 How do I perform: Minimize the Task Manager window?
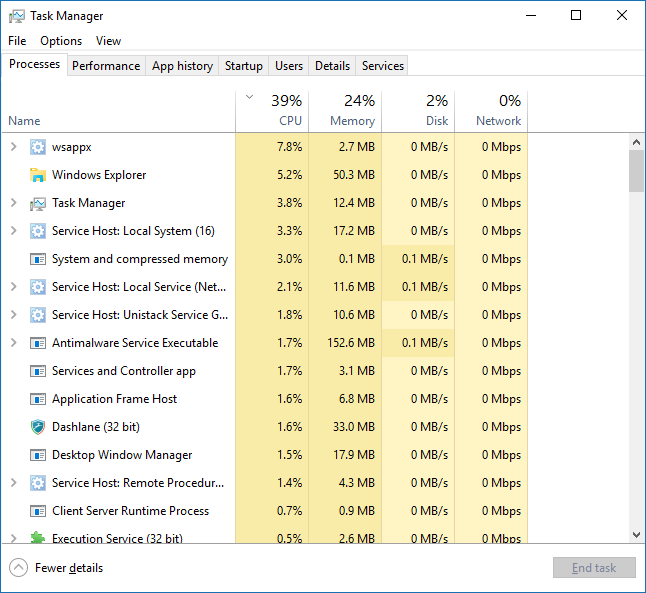click(x=531, y=16)
